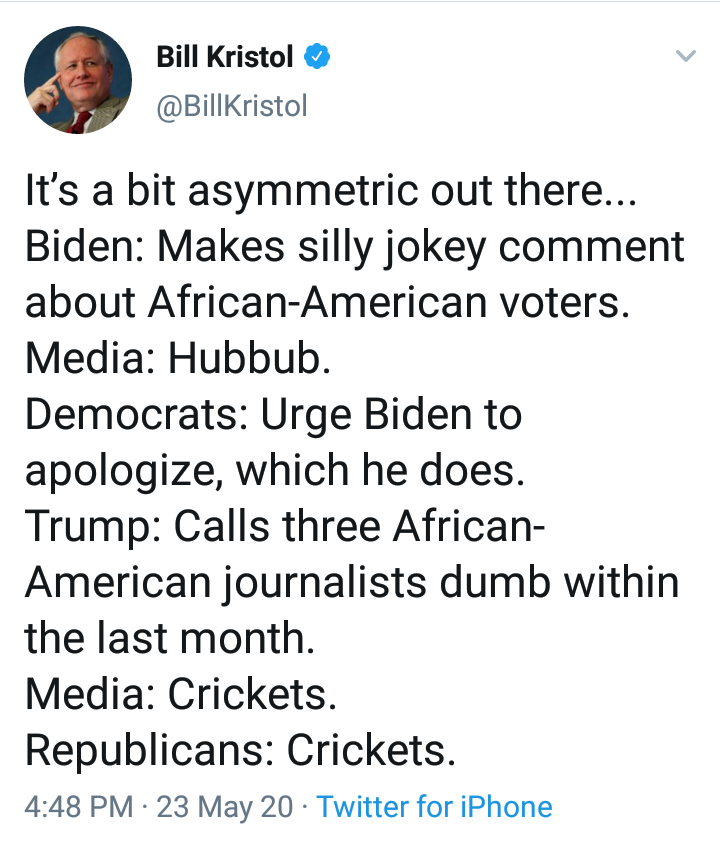Open the @BillKristol handle link

tap(232, 105)
